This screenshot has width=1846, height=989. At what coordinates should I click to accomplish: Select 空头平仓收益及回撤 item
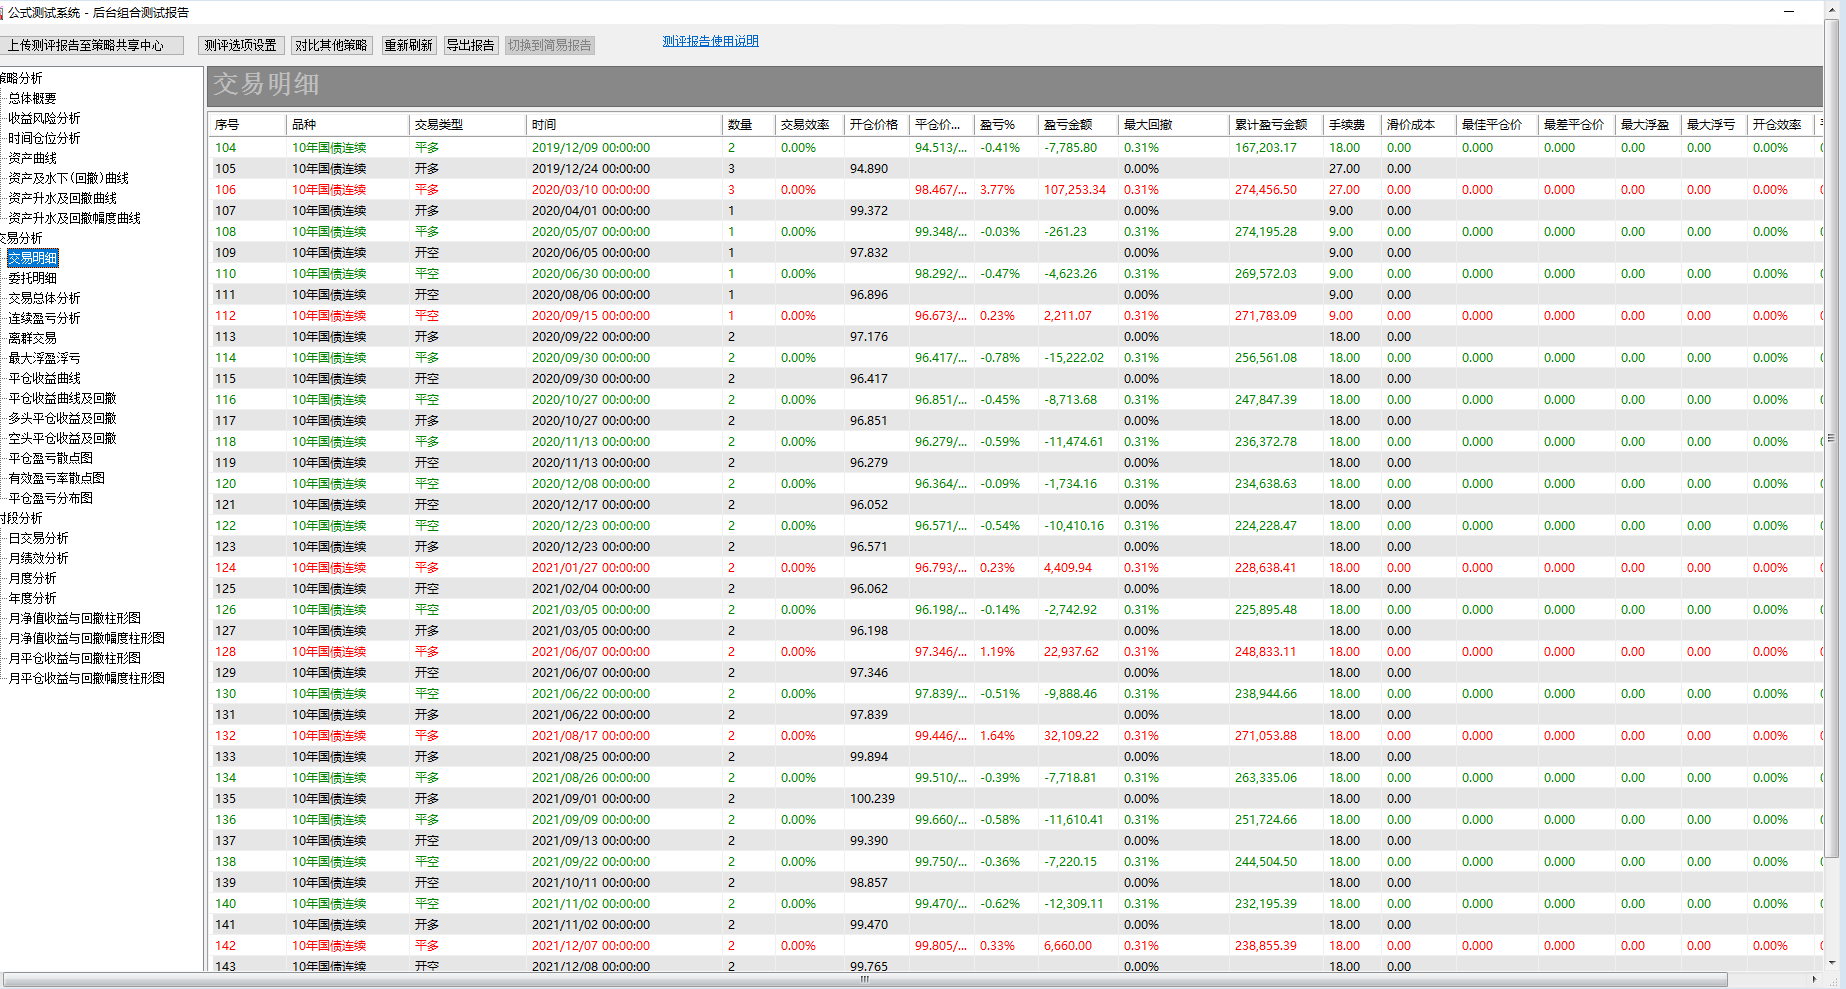(62, 438)
